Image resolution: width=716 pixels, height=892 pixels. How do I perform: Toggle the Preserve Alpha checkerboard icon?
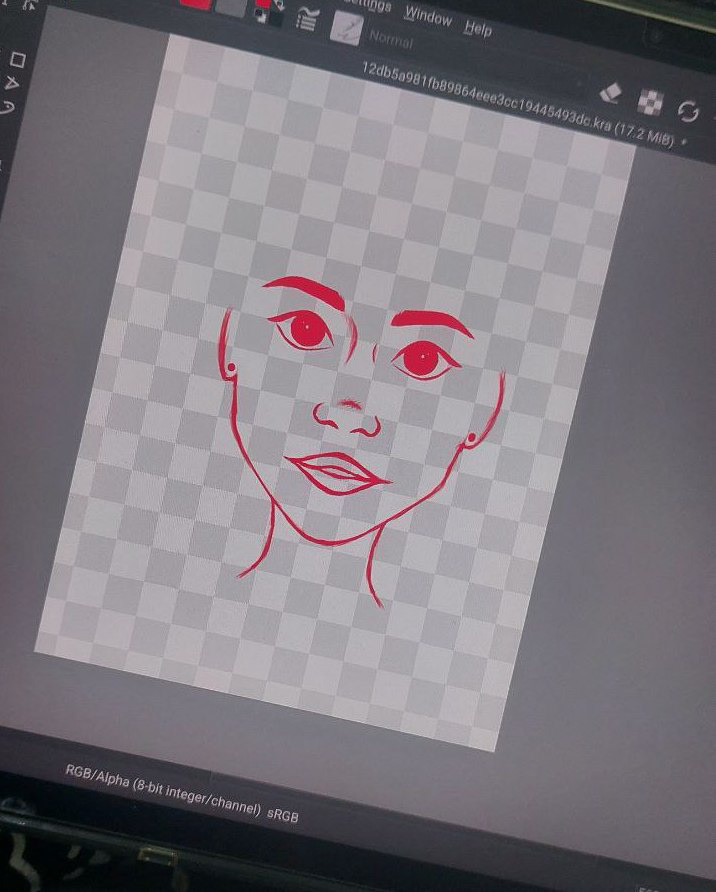(650, 102)
